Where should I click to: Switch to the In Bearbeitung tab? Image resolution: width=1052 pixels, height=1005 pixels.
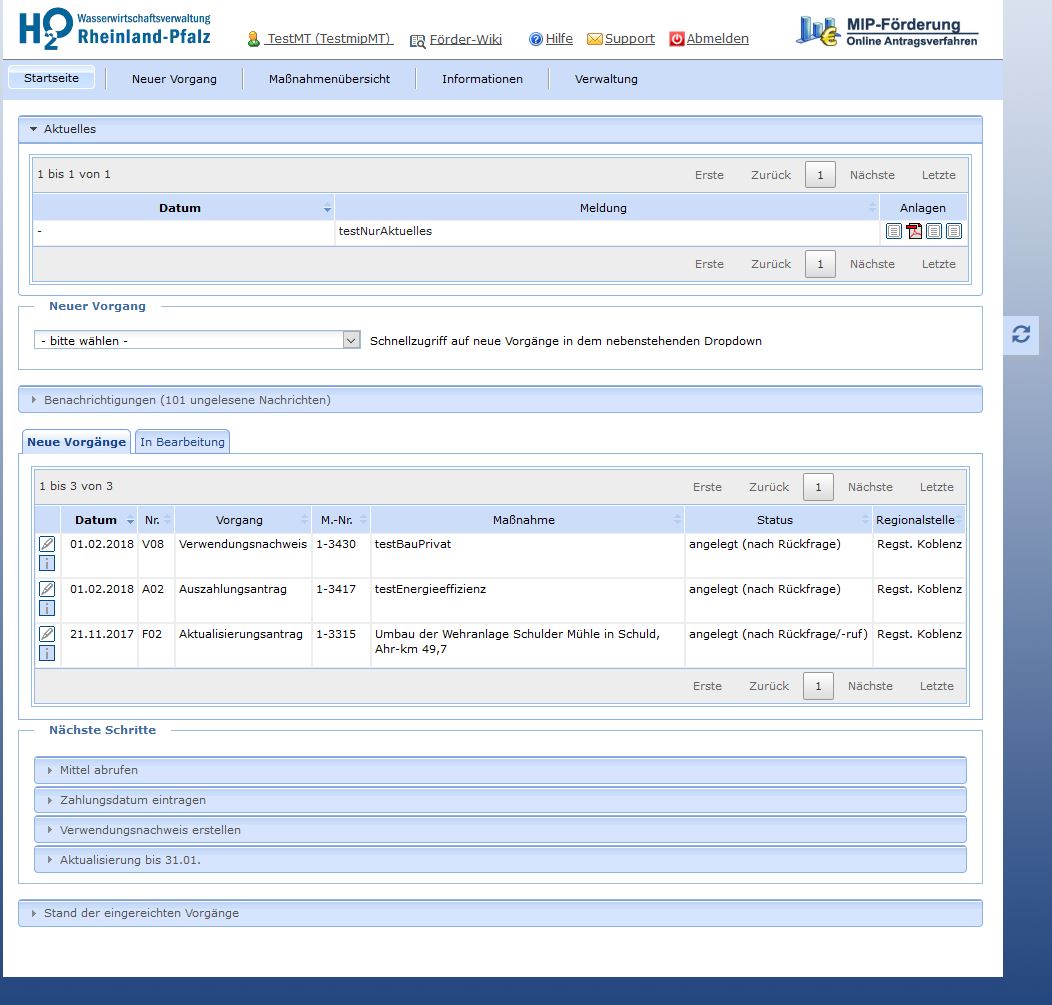pos(182,442)
